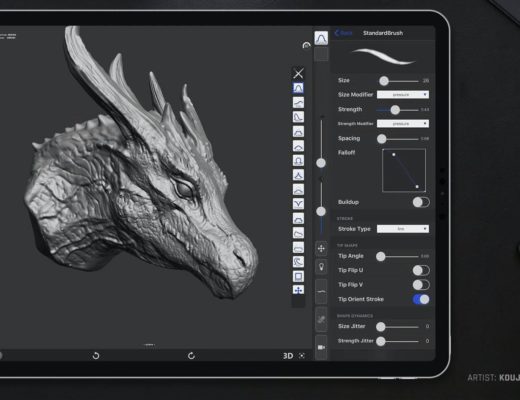Click the Spacing label
The image size is (520, 400).
pos(349,138)
